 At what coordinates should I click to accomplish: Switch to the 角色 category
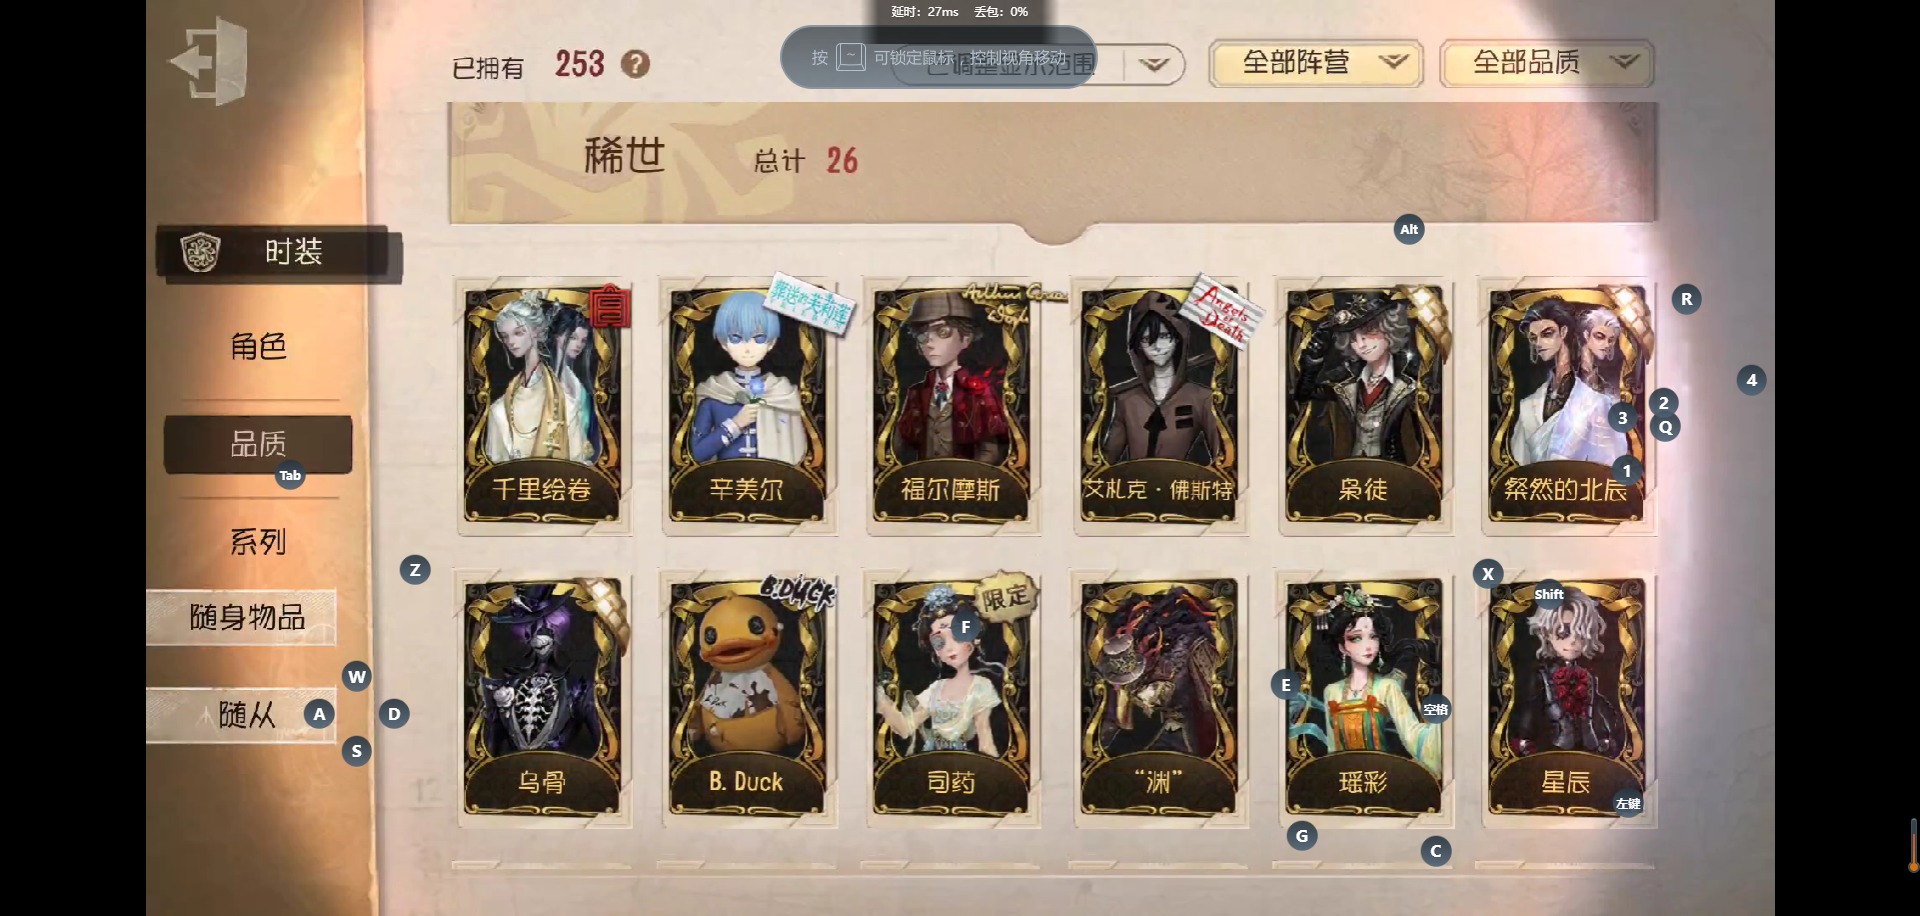(x=259, y=346)
